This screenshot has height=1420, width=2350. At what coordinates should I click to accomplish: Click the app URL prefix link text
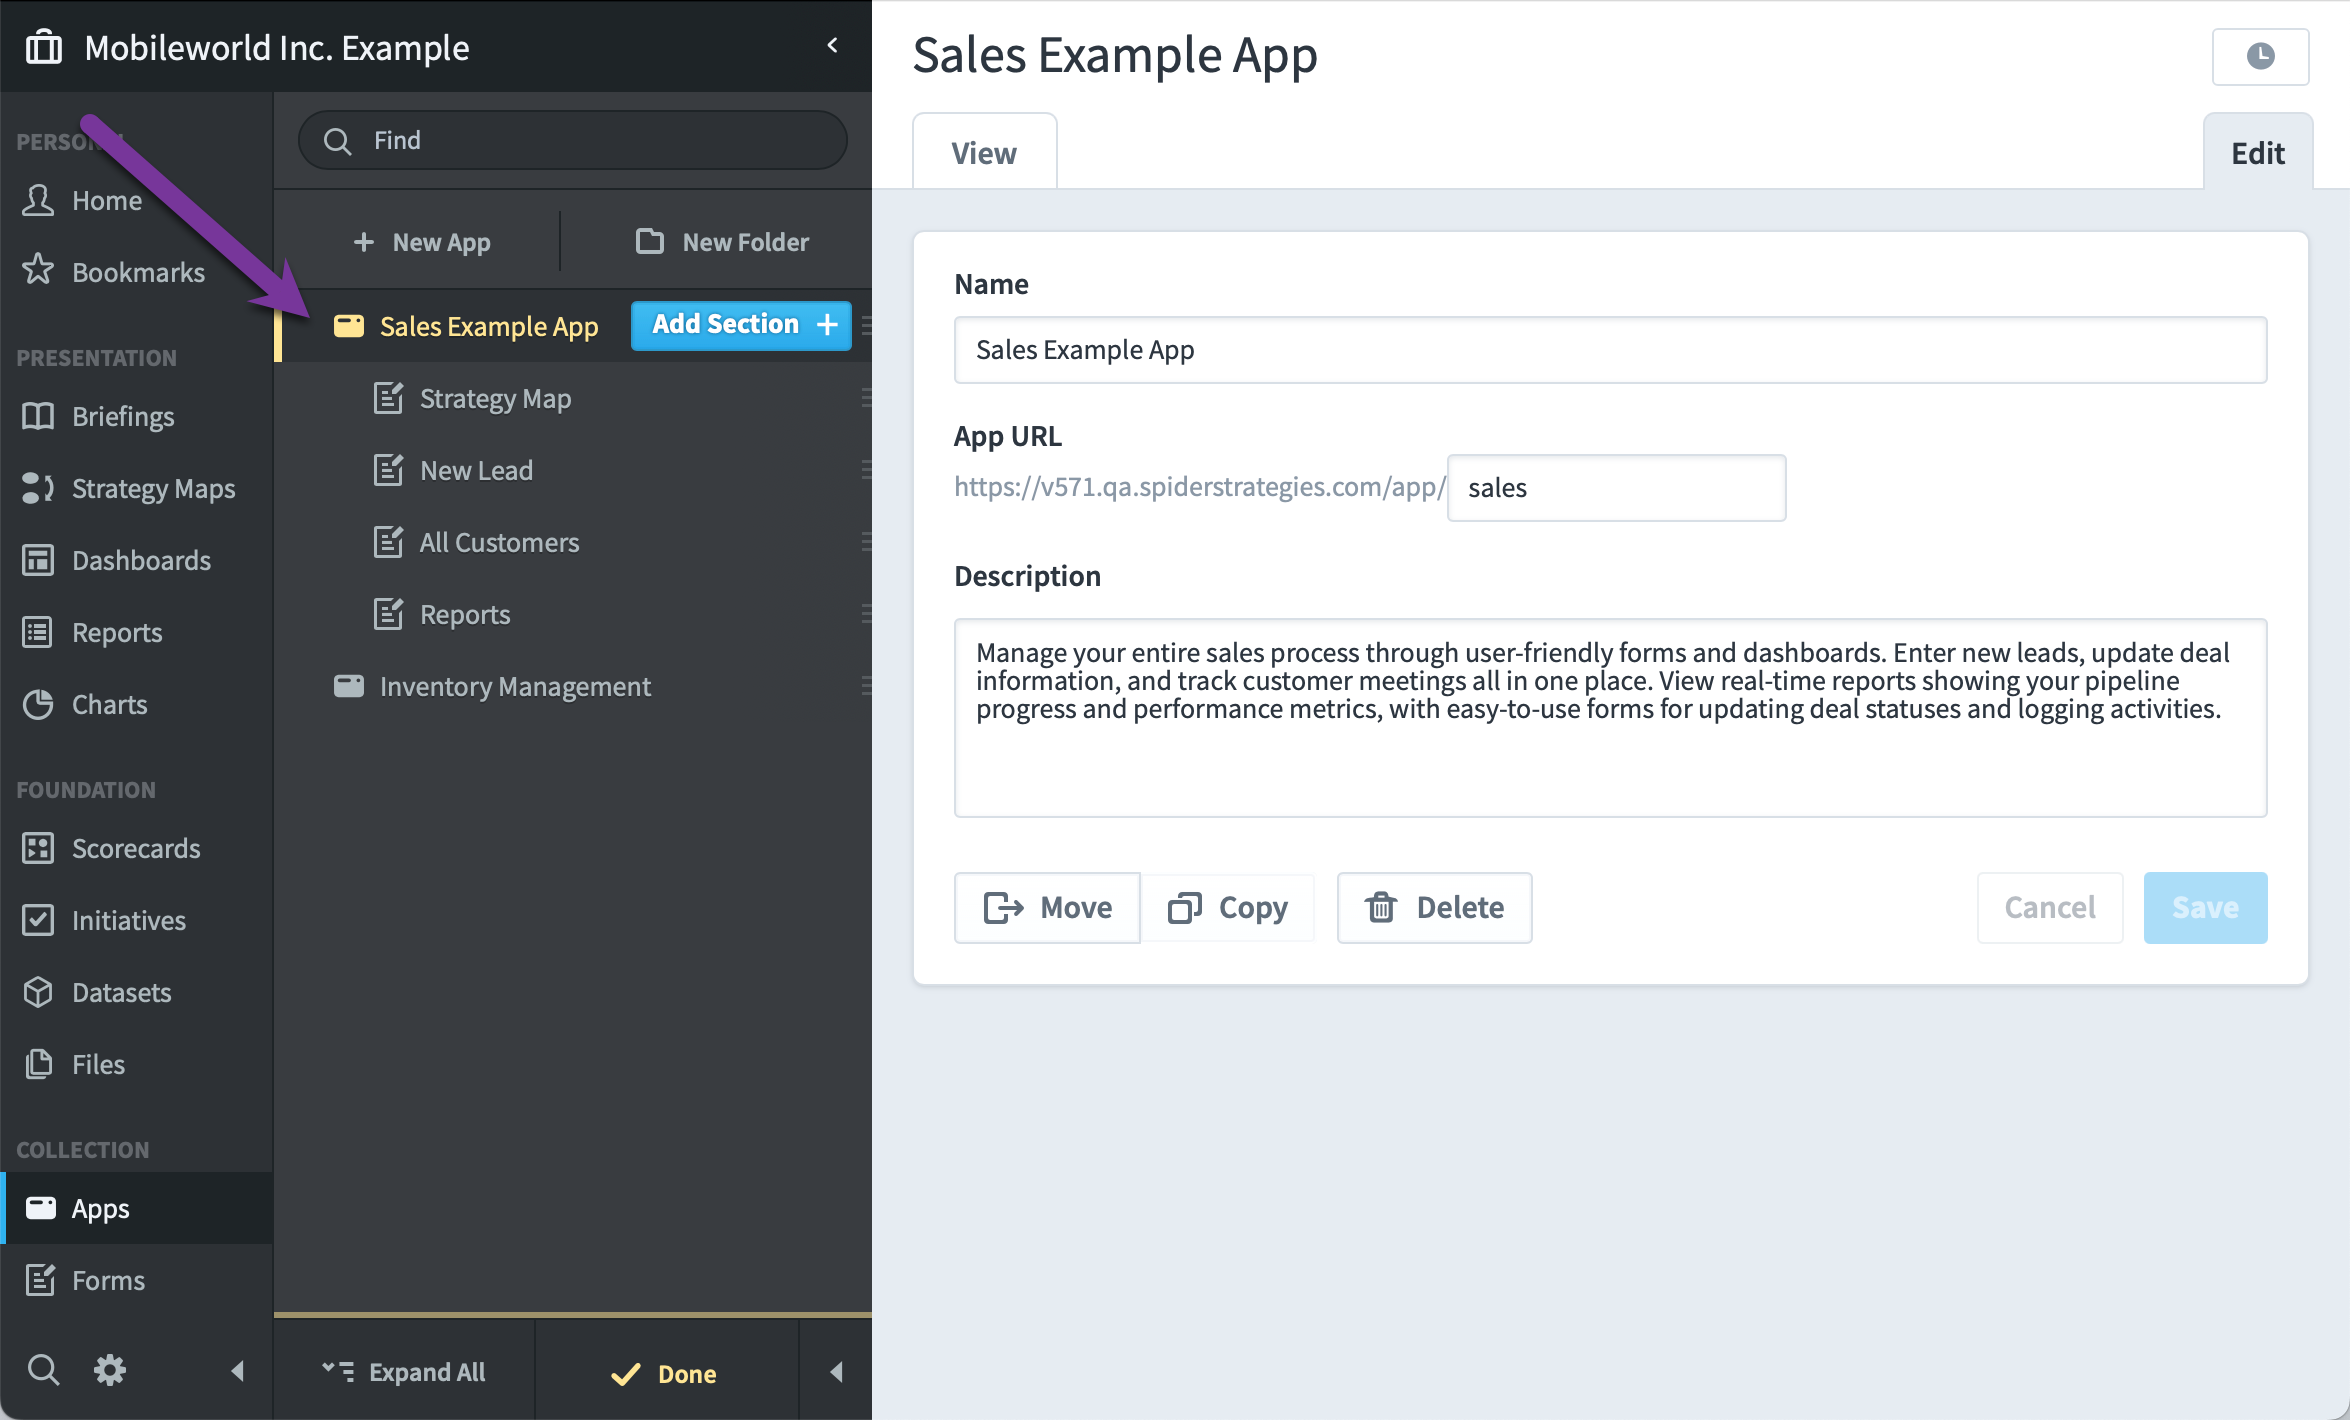pos(1200,487)
